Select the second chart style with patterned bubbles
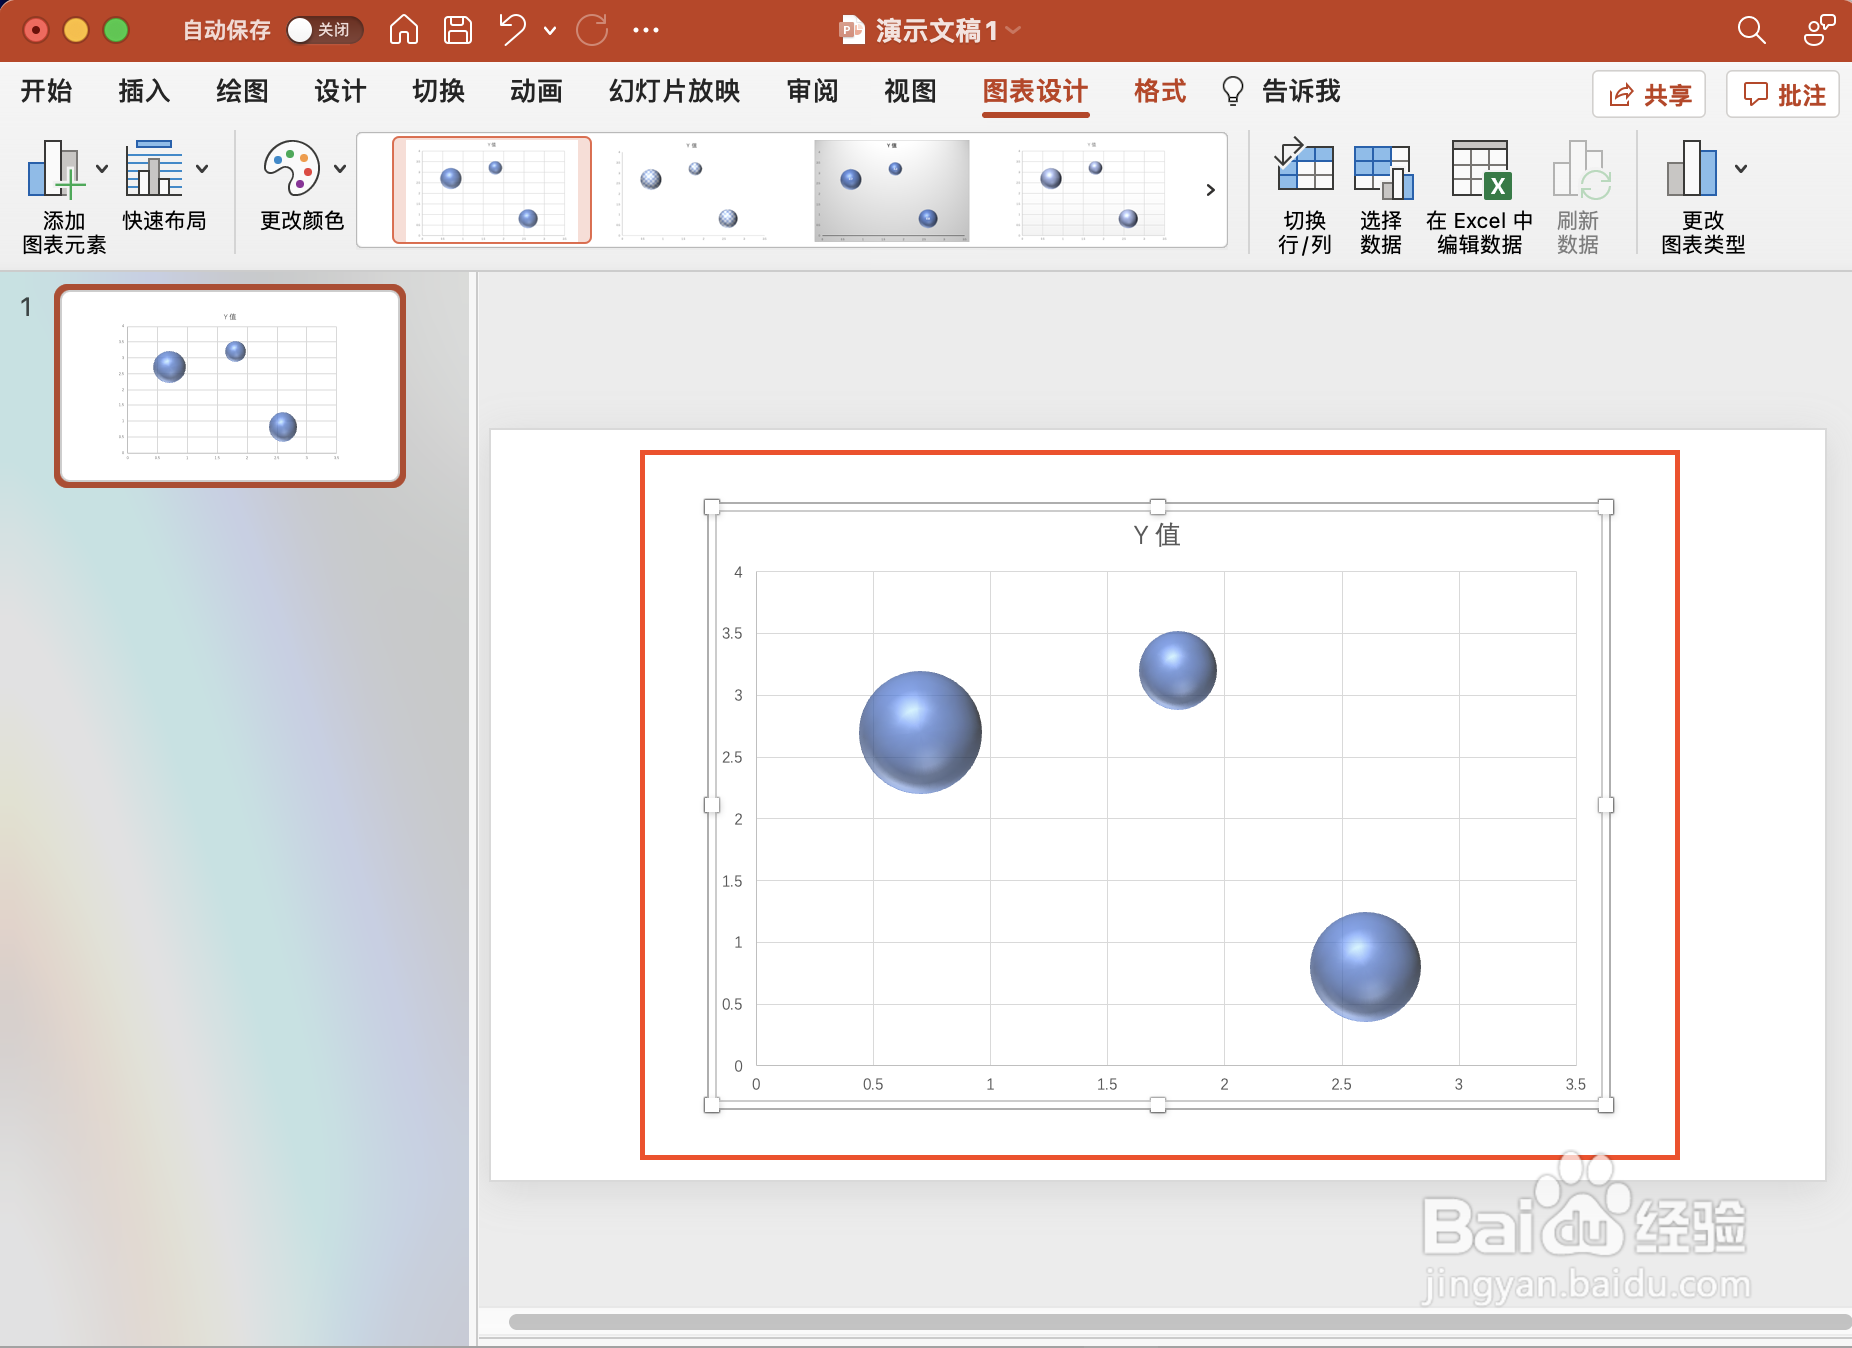The image size is (1852, 1348). pyautogui.click(x=692, y=190)
